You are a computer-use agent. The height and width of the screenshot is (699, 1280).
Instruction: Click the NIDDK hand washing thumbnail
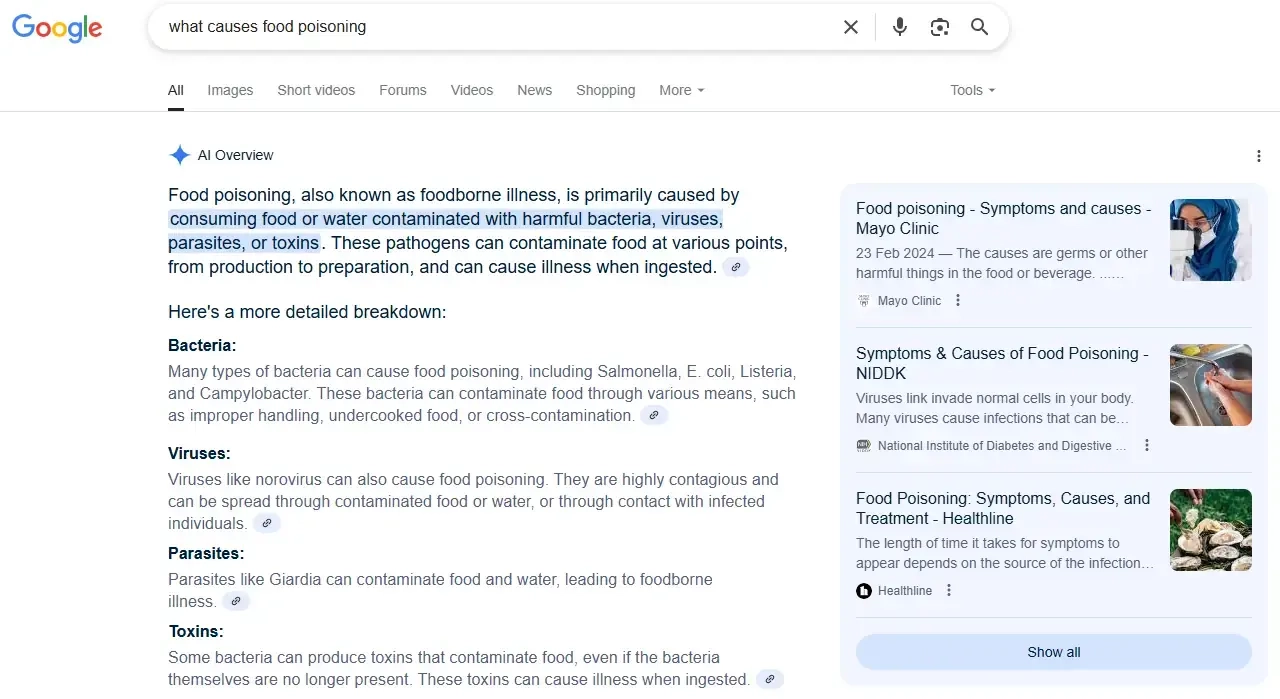(x=1211, y=385)
